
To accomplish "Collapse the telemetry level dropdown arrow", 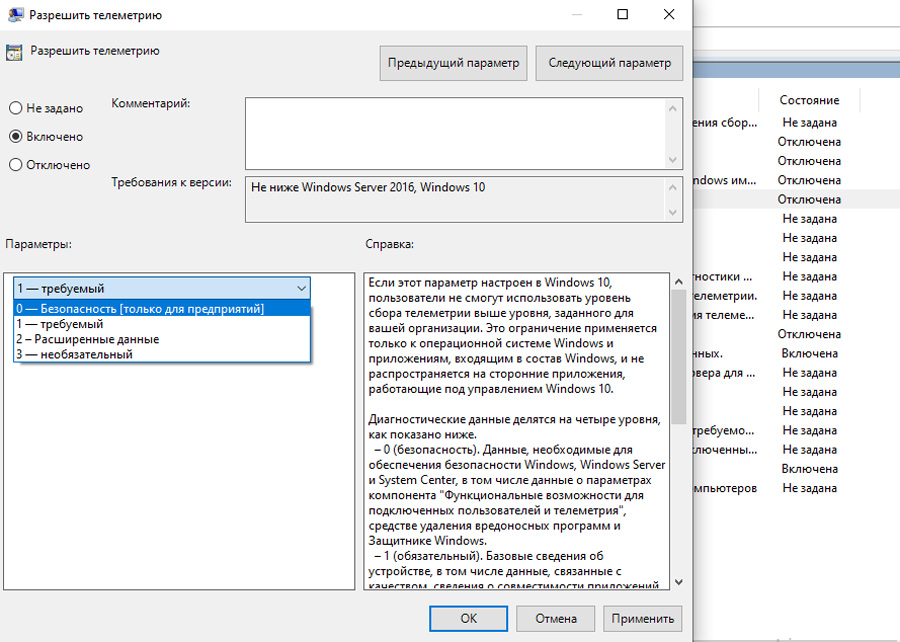I will pos(301,289).
